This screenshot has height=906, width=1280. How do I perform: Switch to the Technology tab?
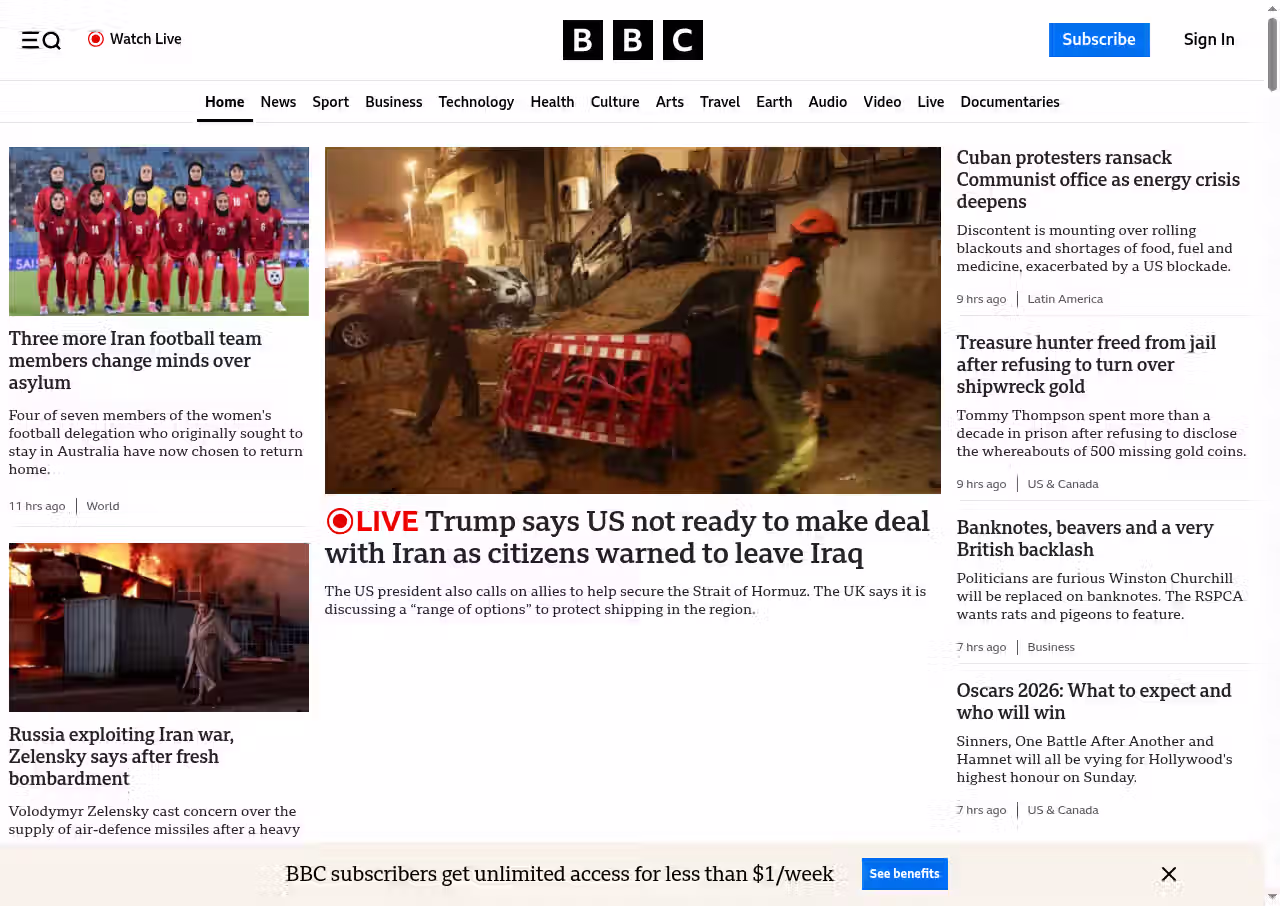click(x=476, y=102)
